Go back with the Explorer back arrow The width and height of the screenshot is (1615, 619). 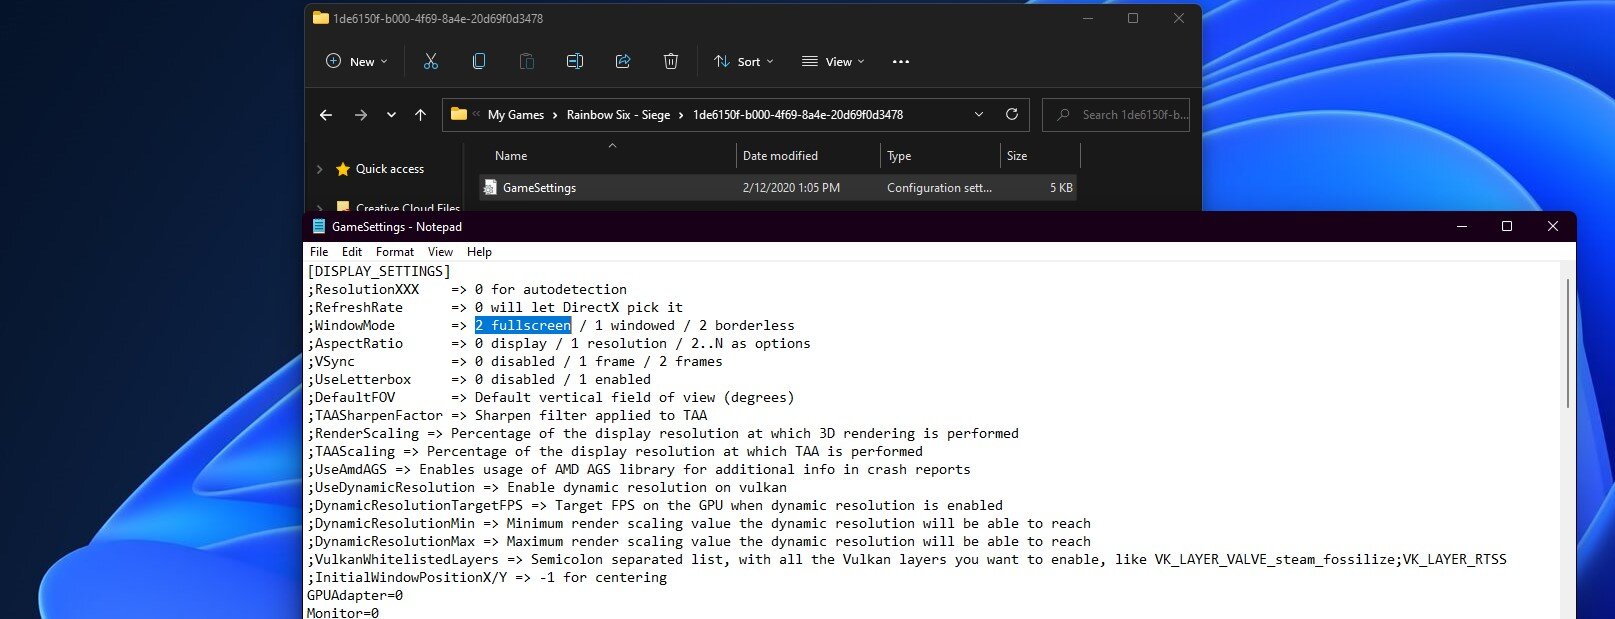[x=326, y=115]
